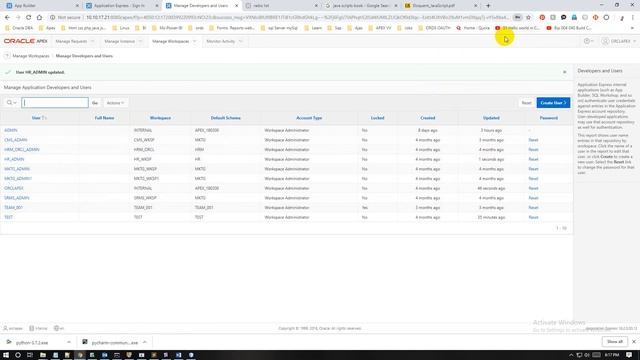Click the Oracle APEX logo
This screenshot has height=360, width=640.
point(26,41)
